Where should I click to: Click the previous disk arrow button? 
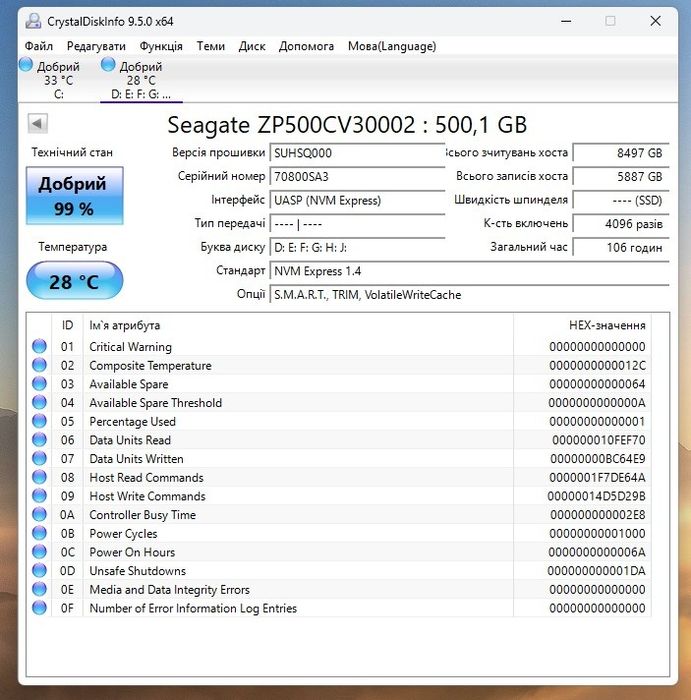[x=37, y=123]
